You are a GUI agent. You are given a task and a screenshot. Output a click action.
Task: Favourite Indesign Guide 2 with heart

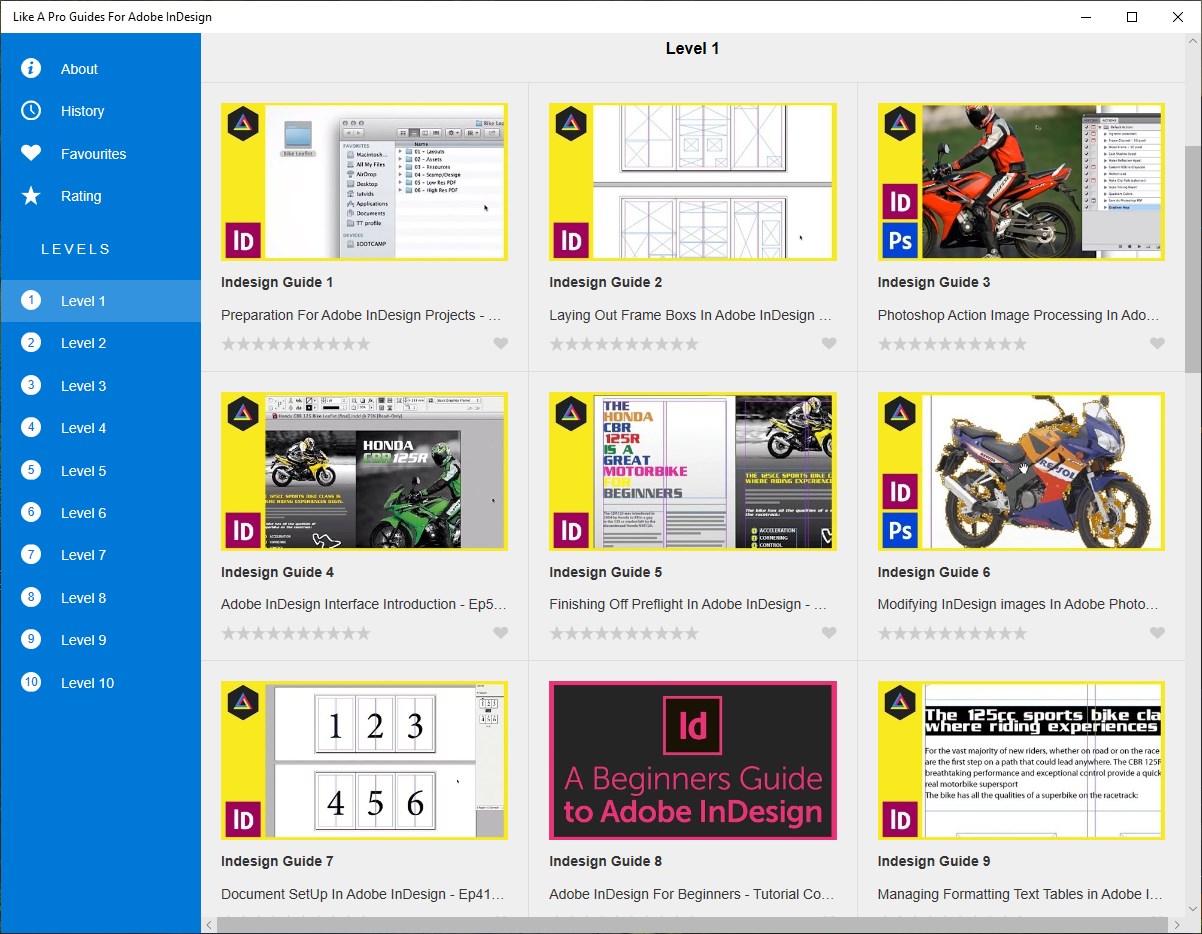829,344
